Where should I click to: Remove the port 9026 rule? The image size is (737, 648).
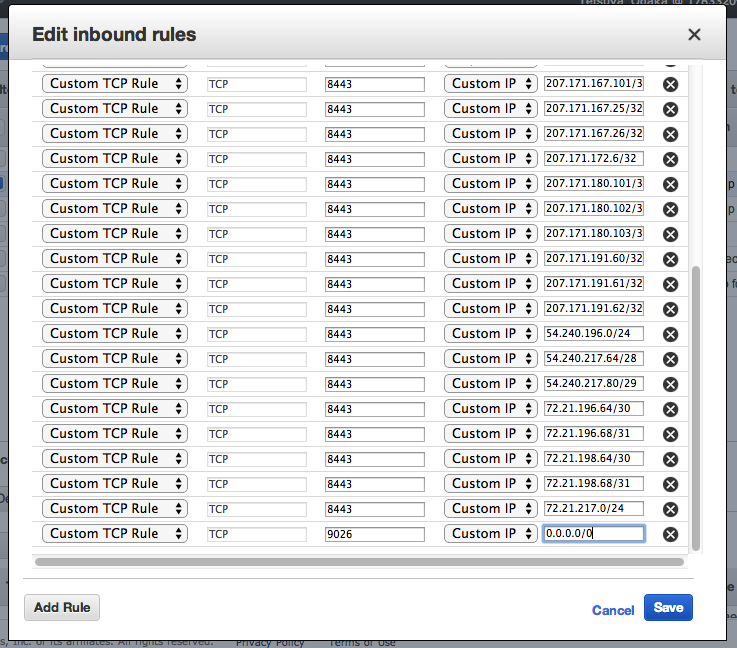coord(670,534)
